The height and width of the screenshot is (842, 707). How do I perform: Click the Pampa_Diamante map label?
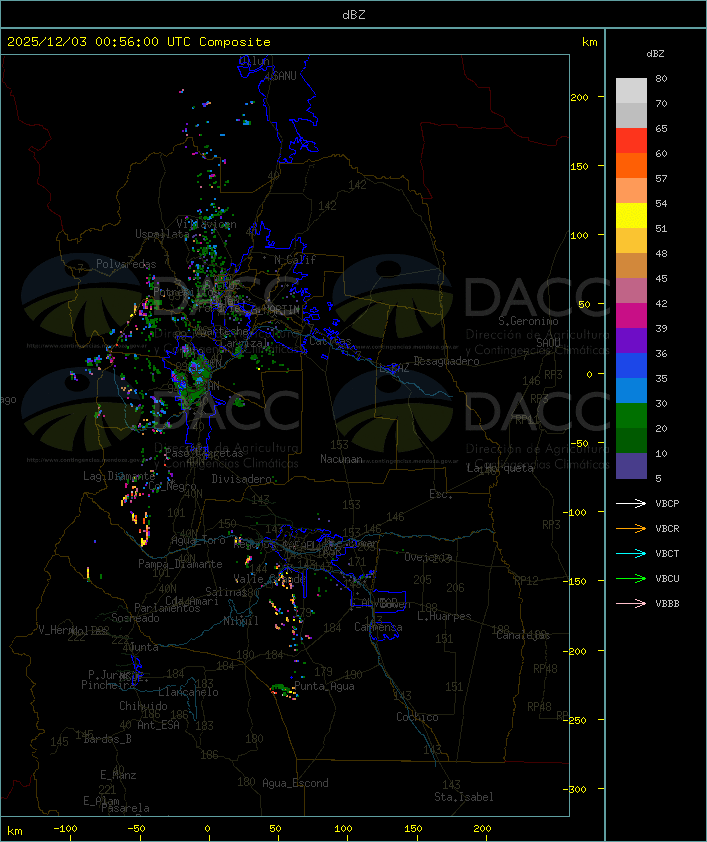point(180,564)
